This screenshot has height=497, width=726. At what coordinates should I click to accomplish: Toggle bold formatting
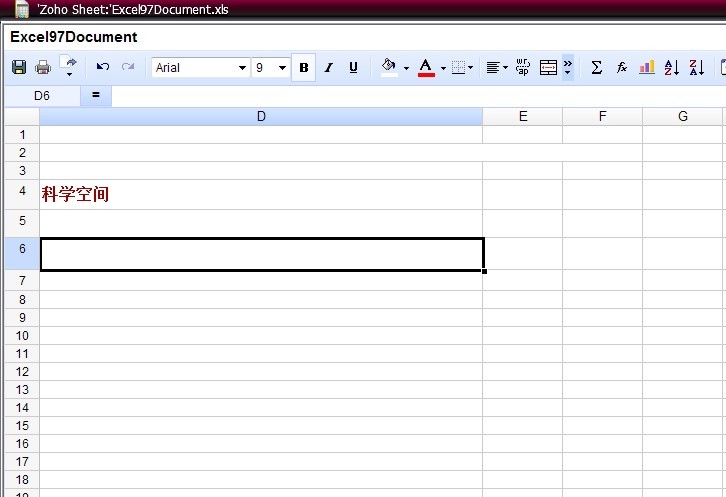pos(304,68)
